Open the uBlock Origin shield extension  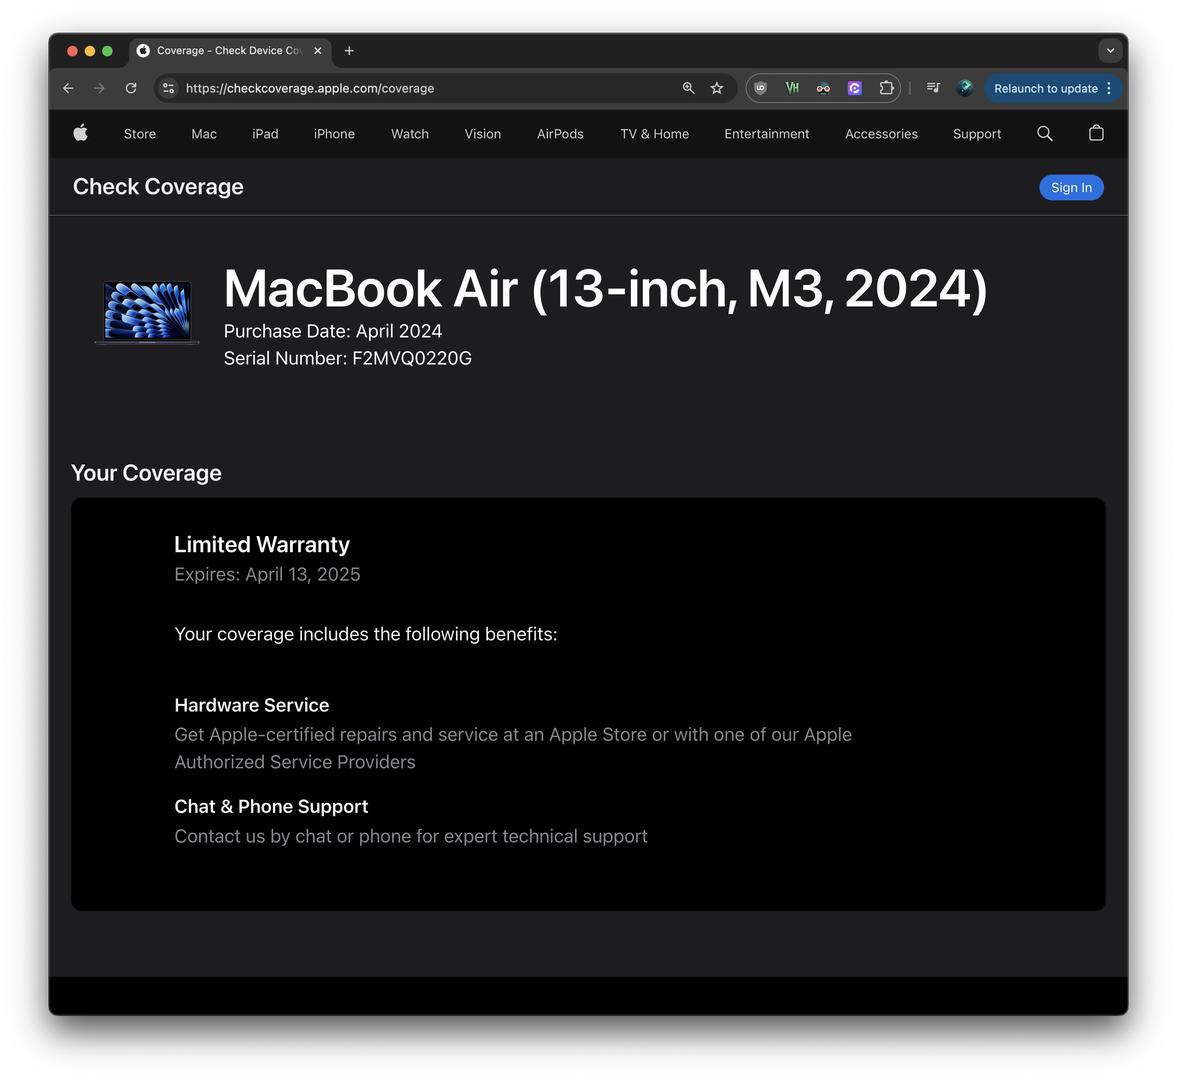760,88
